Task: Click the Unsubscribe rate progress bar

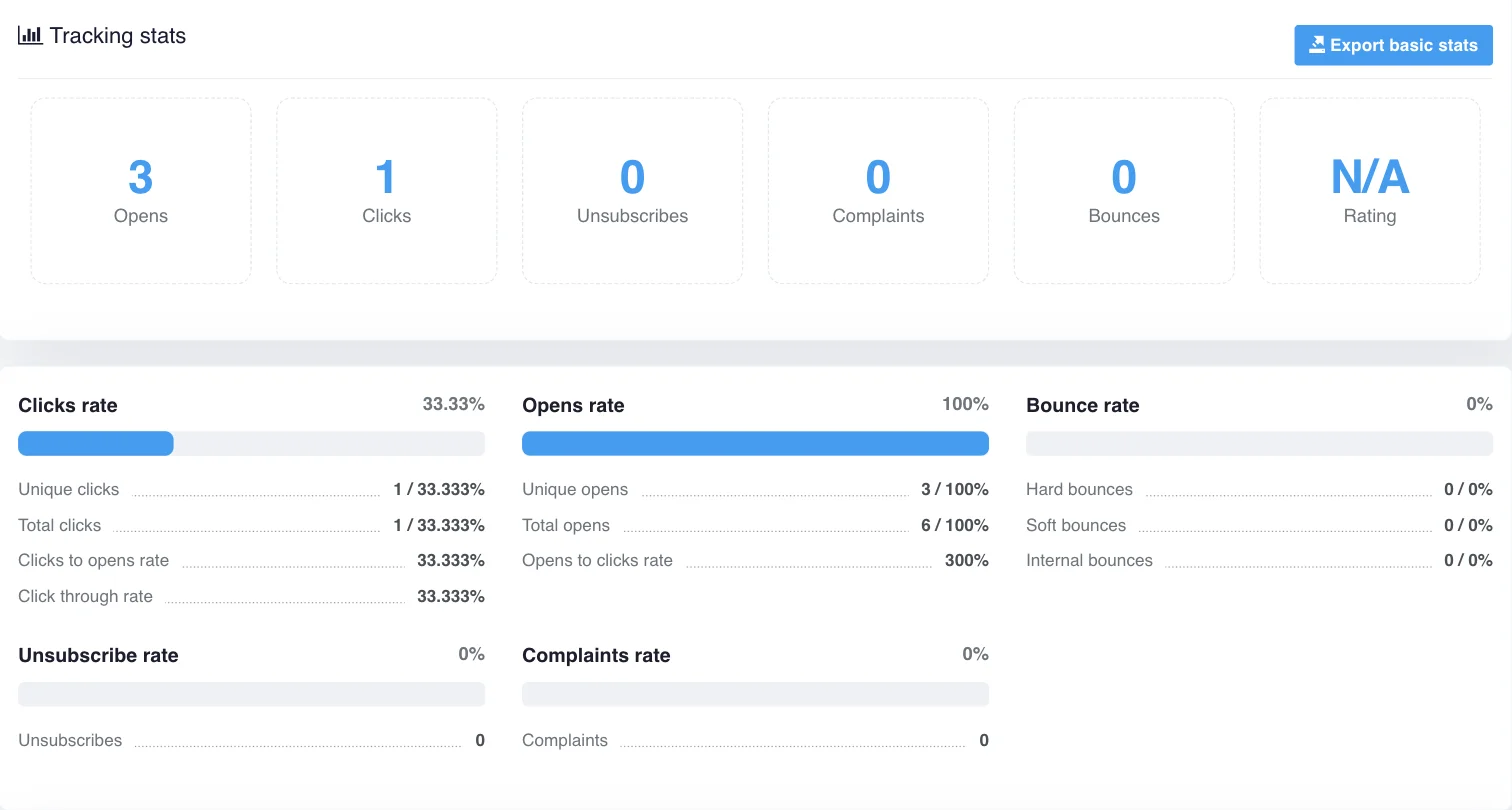Action: pyautogui.click(x=251, y=694)
